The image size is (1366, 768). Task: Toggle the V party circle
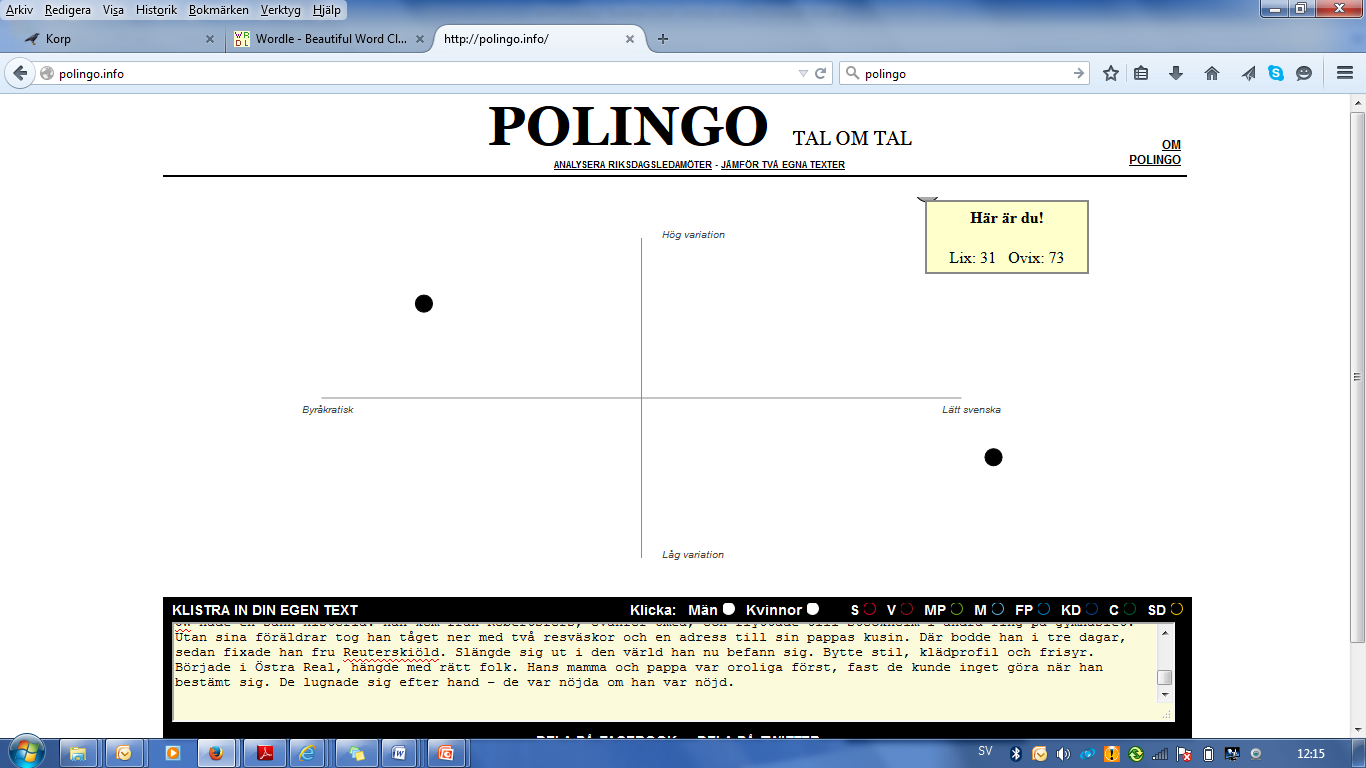click(907, 609)
